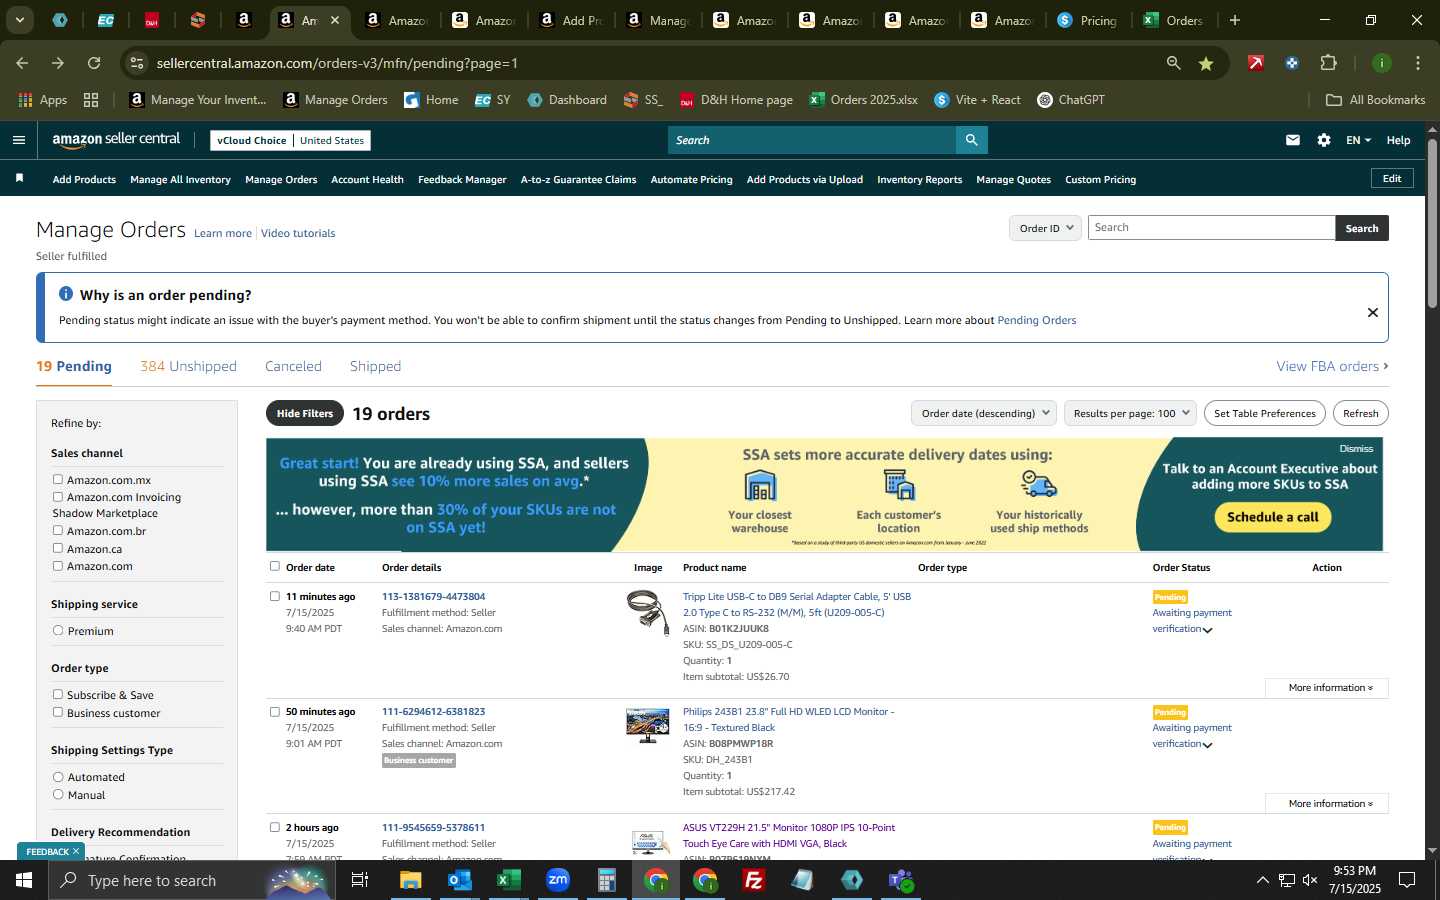1440x900 pixels.
Task: Switch to the Canceled tab
Action: 293,366
